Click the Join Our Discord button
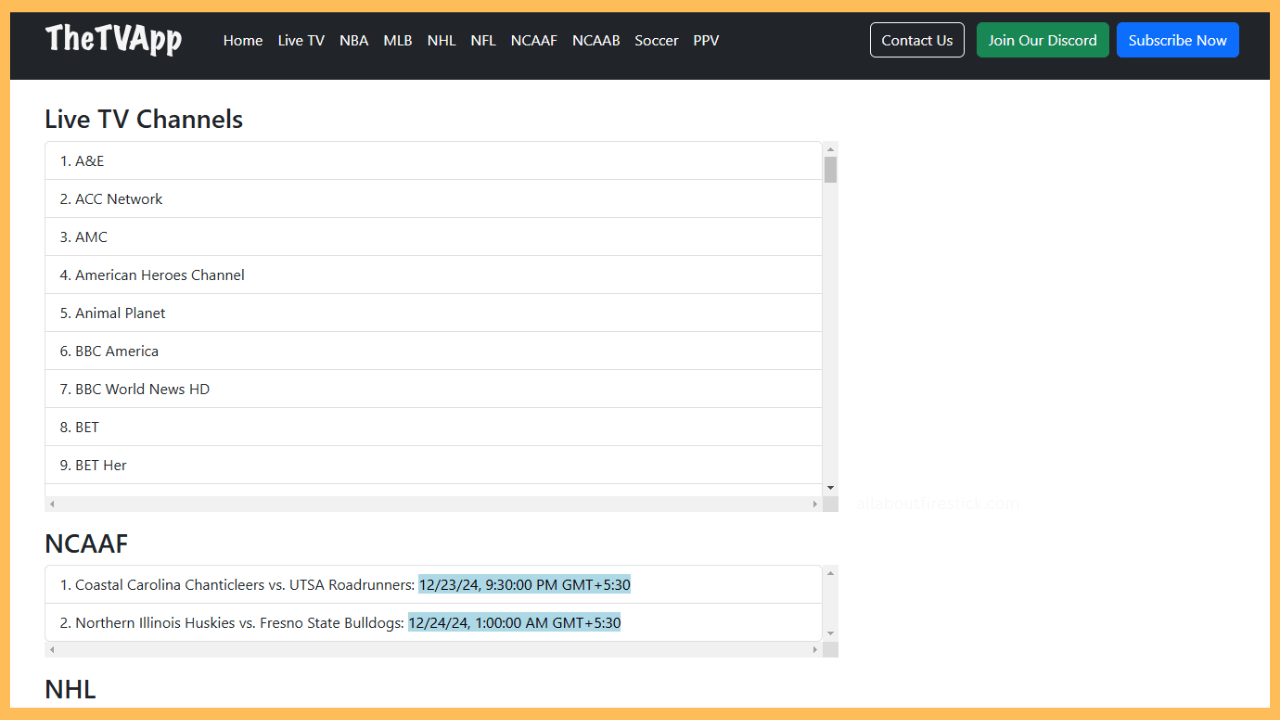1280x720 pixels. click(1042, 40)
